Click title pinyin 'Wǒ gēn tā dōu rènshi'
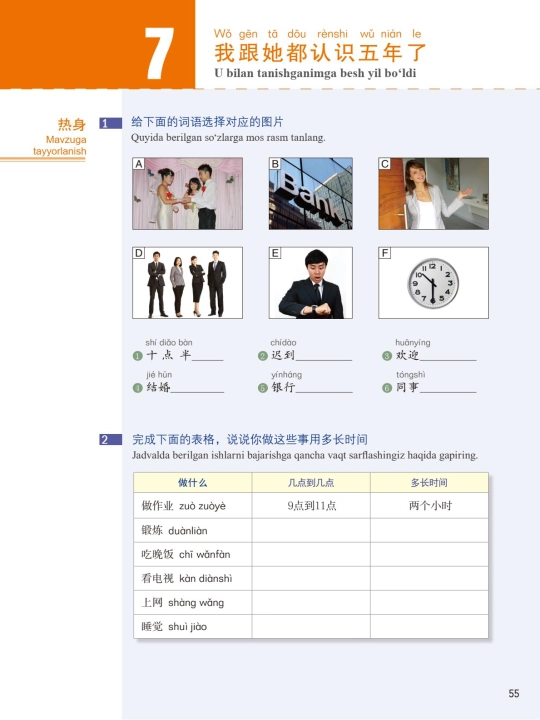 (281, 34)
